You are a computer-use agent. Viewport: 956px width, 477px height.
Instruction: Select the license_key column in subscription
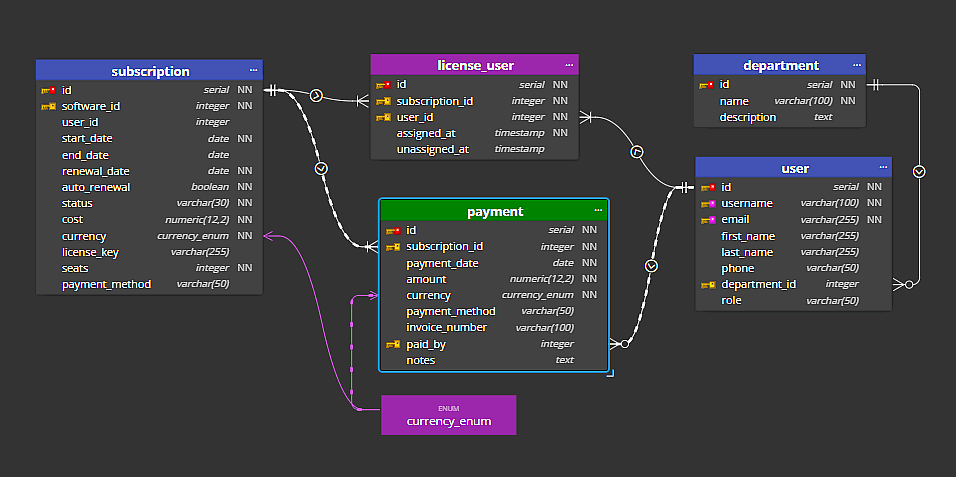pos(149,252)
